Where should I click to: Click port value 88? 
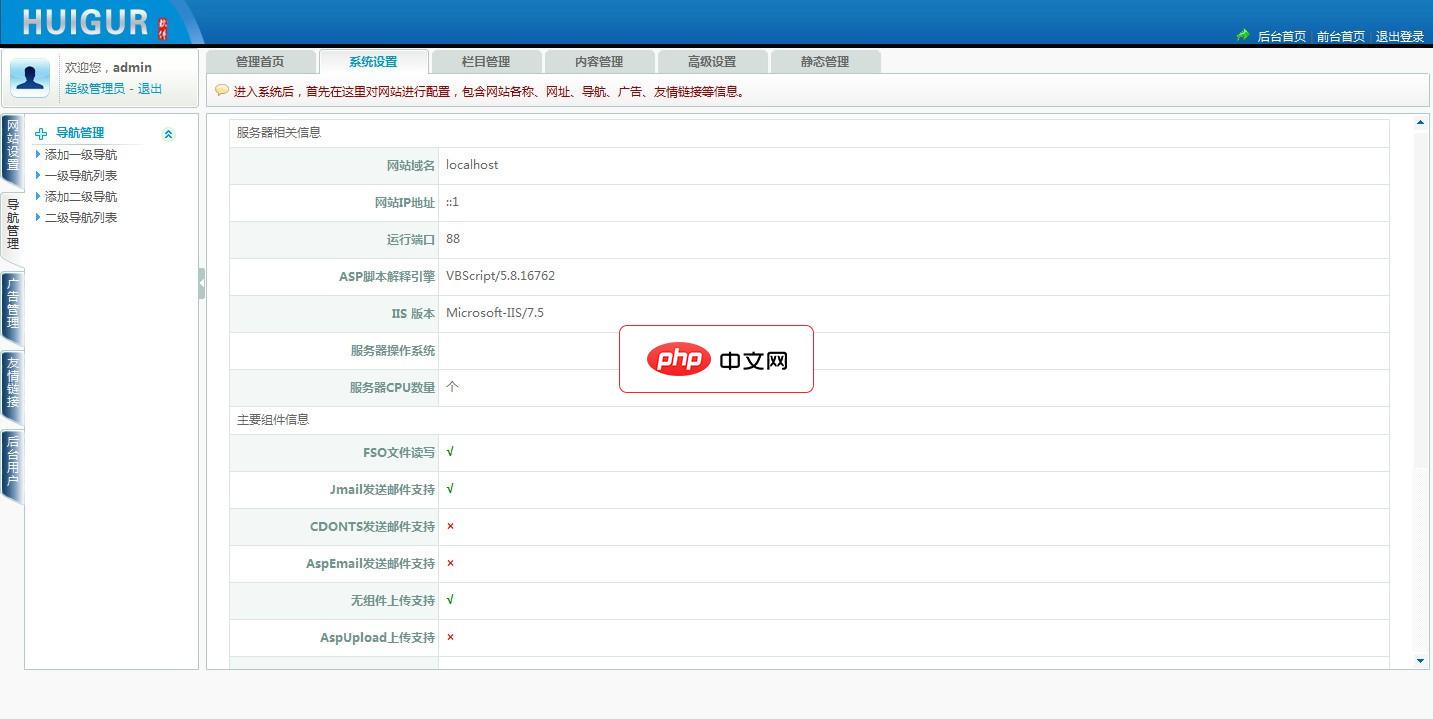click(453, 239)
